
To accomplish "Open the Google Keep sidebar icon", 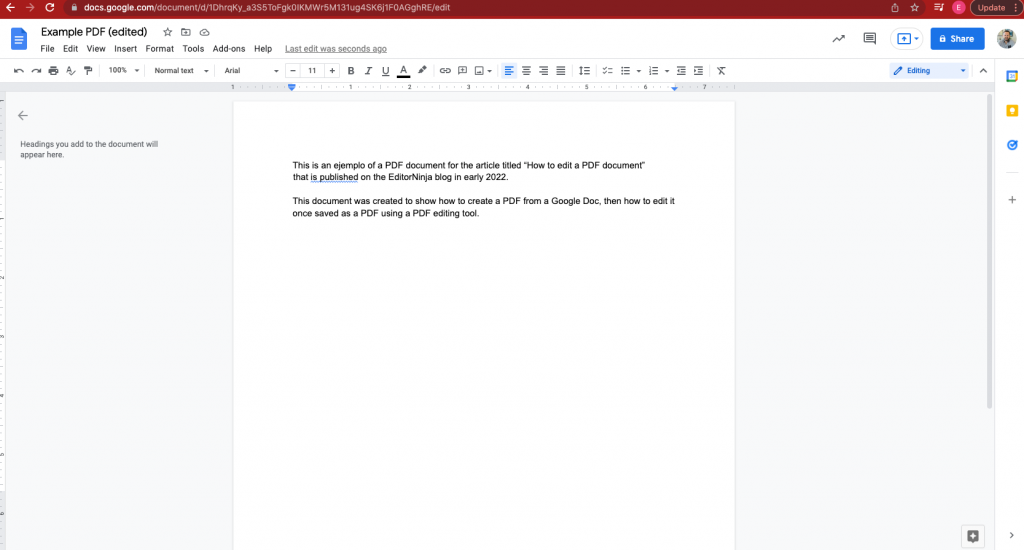I will click(1012, 110).
